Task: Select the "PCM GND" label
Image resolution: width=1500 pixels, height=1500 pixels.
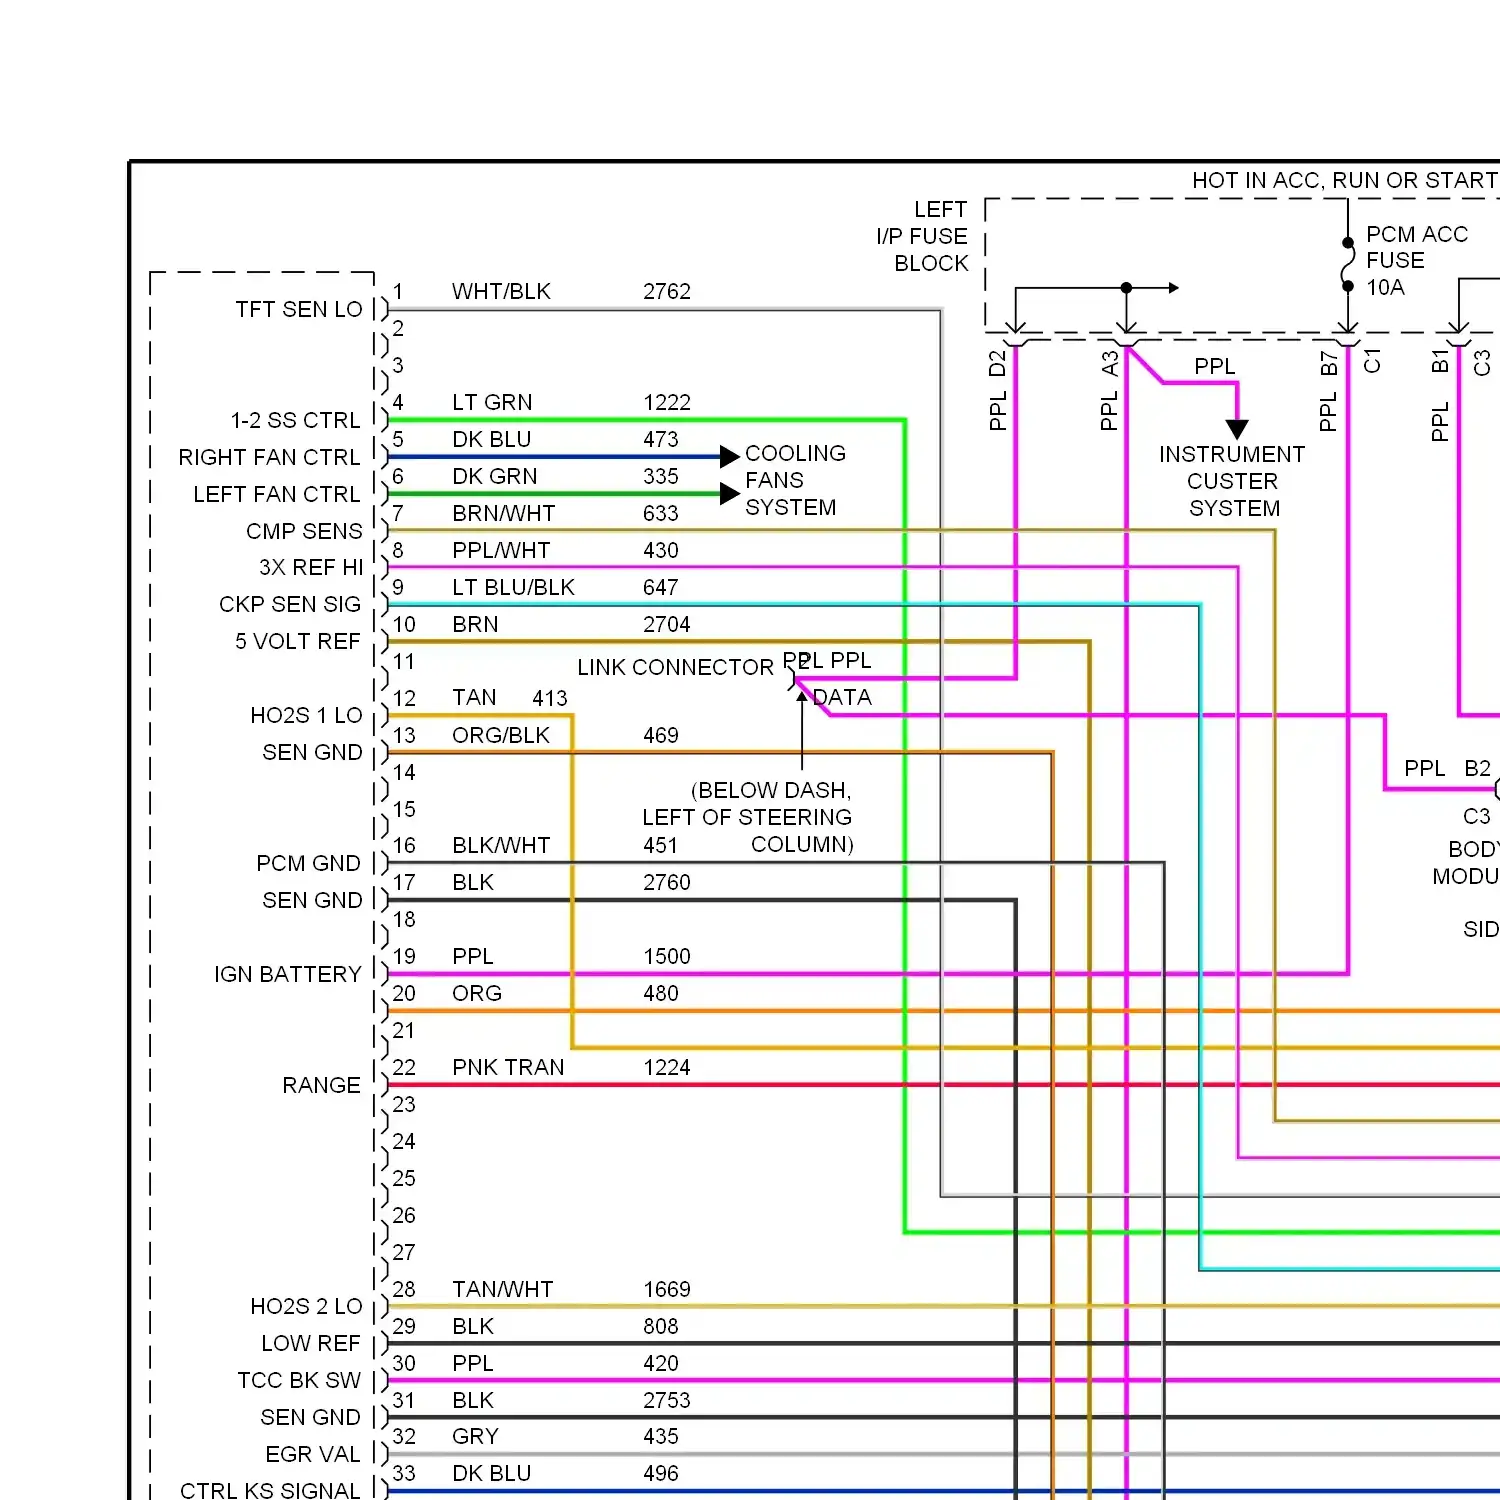Action: 308,863
